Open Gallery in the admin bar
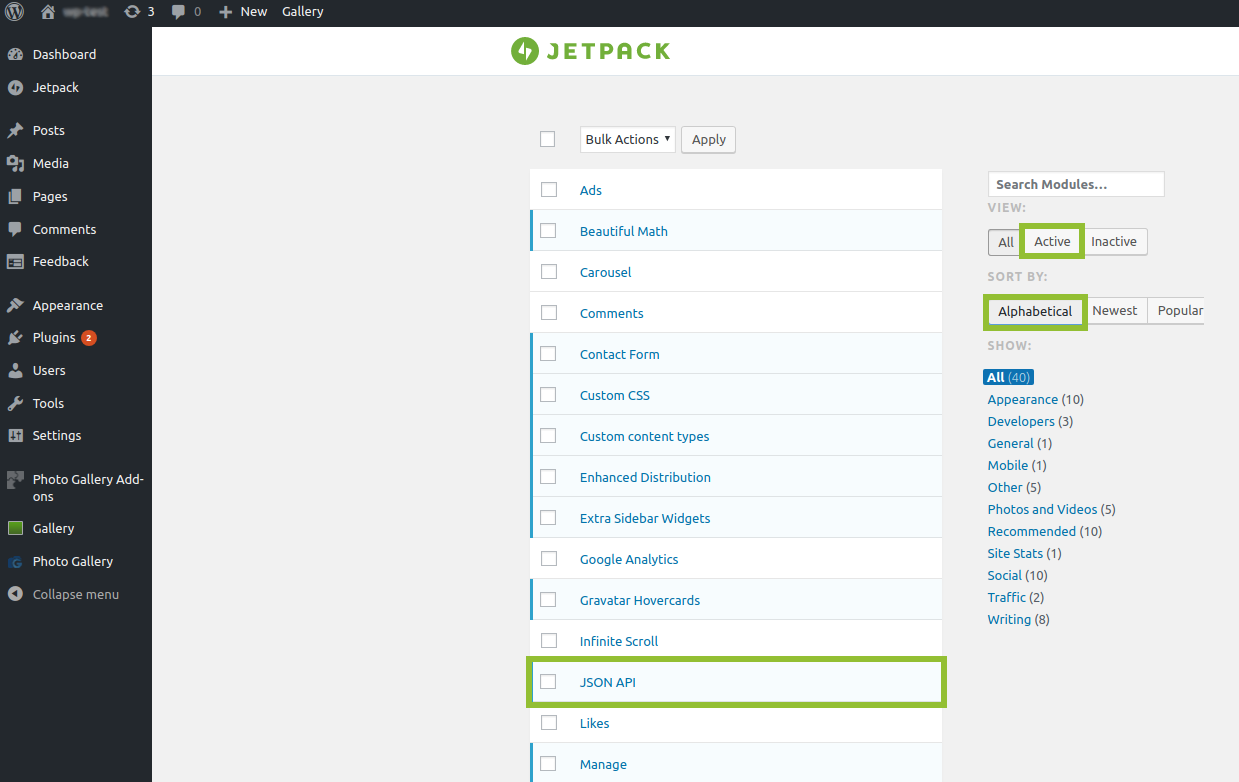 [x=303, y=12]
